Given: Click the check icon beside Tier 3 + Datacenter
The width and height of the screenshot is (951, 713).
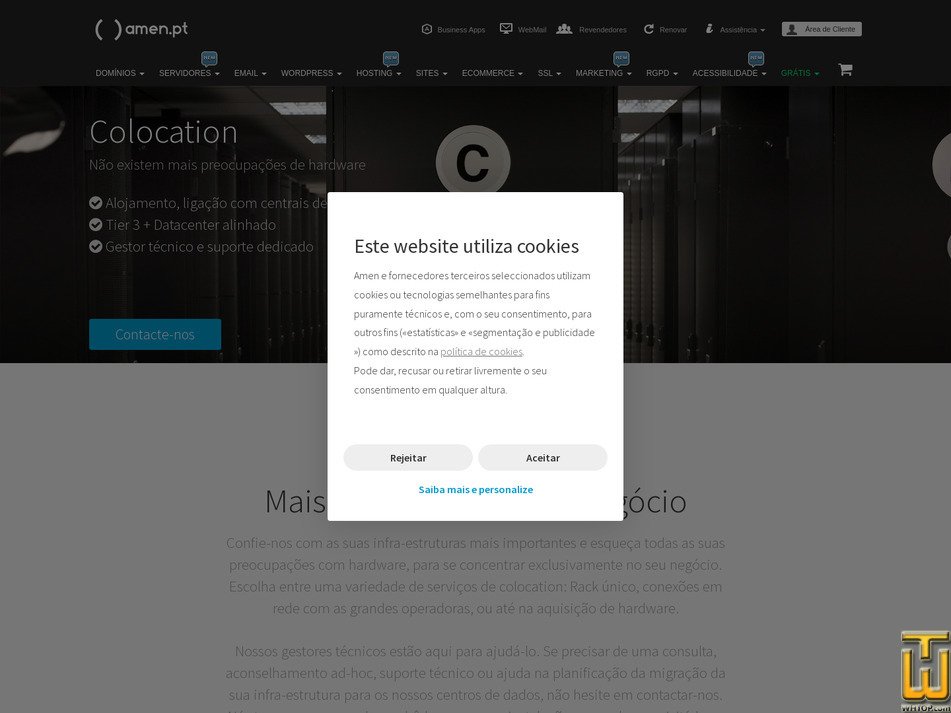Looking at the screenshot, I should (x=95, y=224).
